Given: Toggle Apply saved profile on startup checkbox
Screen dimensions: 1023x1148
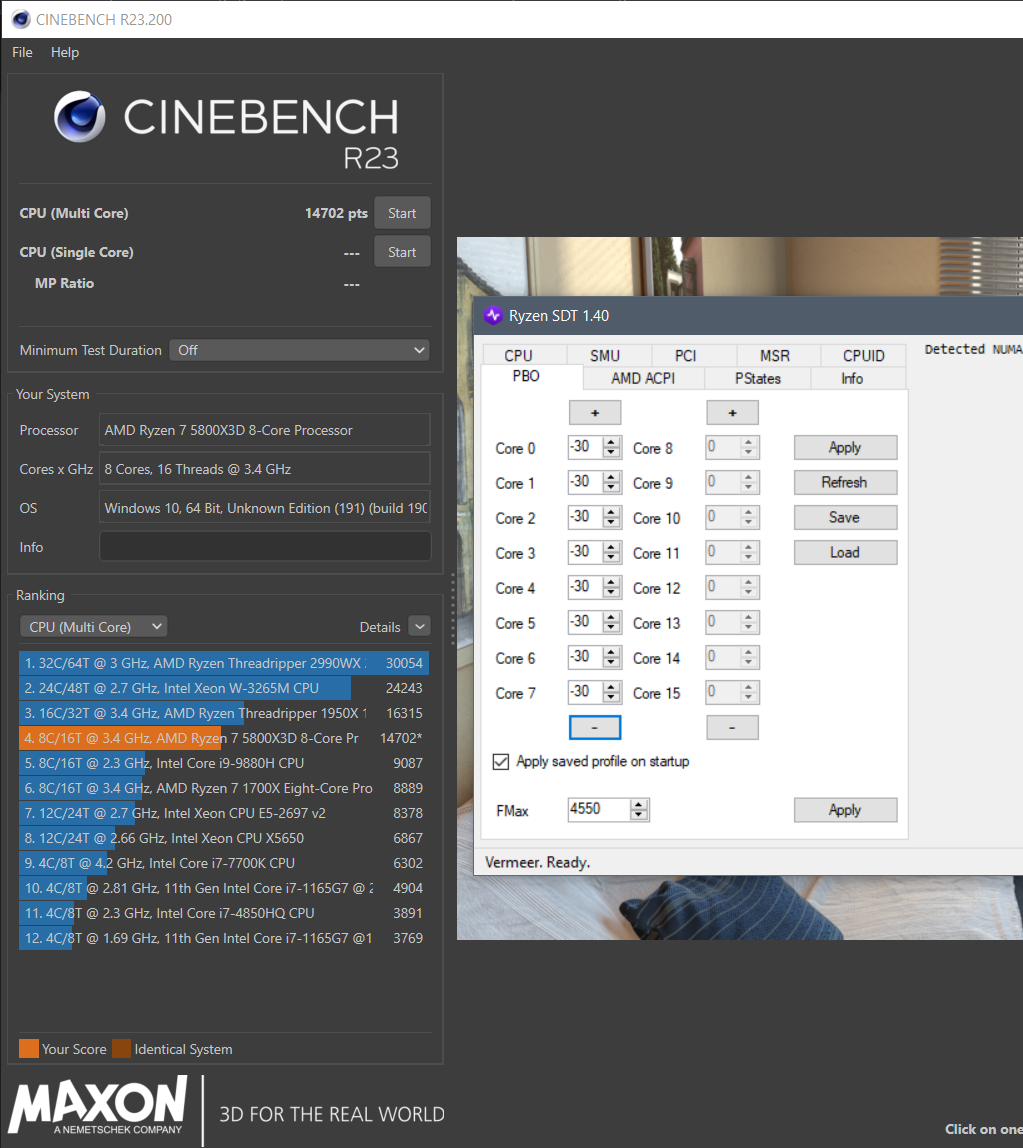Looking at the screenshot, I should pos(501,762).
